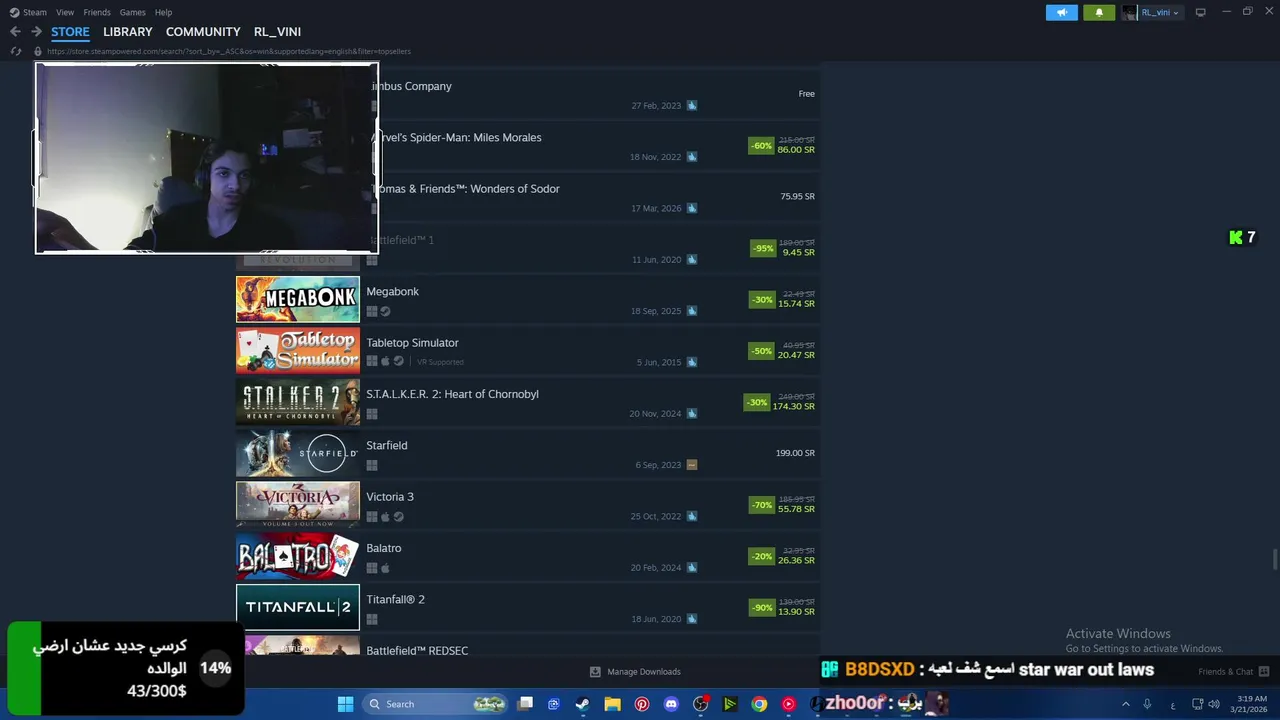The image size is (1280, 720).
Task: Open the Starfield thumbnail
Action: (298, 453)
